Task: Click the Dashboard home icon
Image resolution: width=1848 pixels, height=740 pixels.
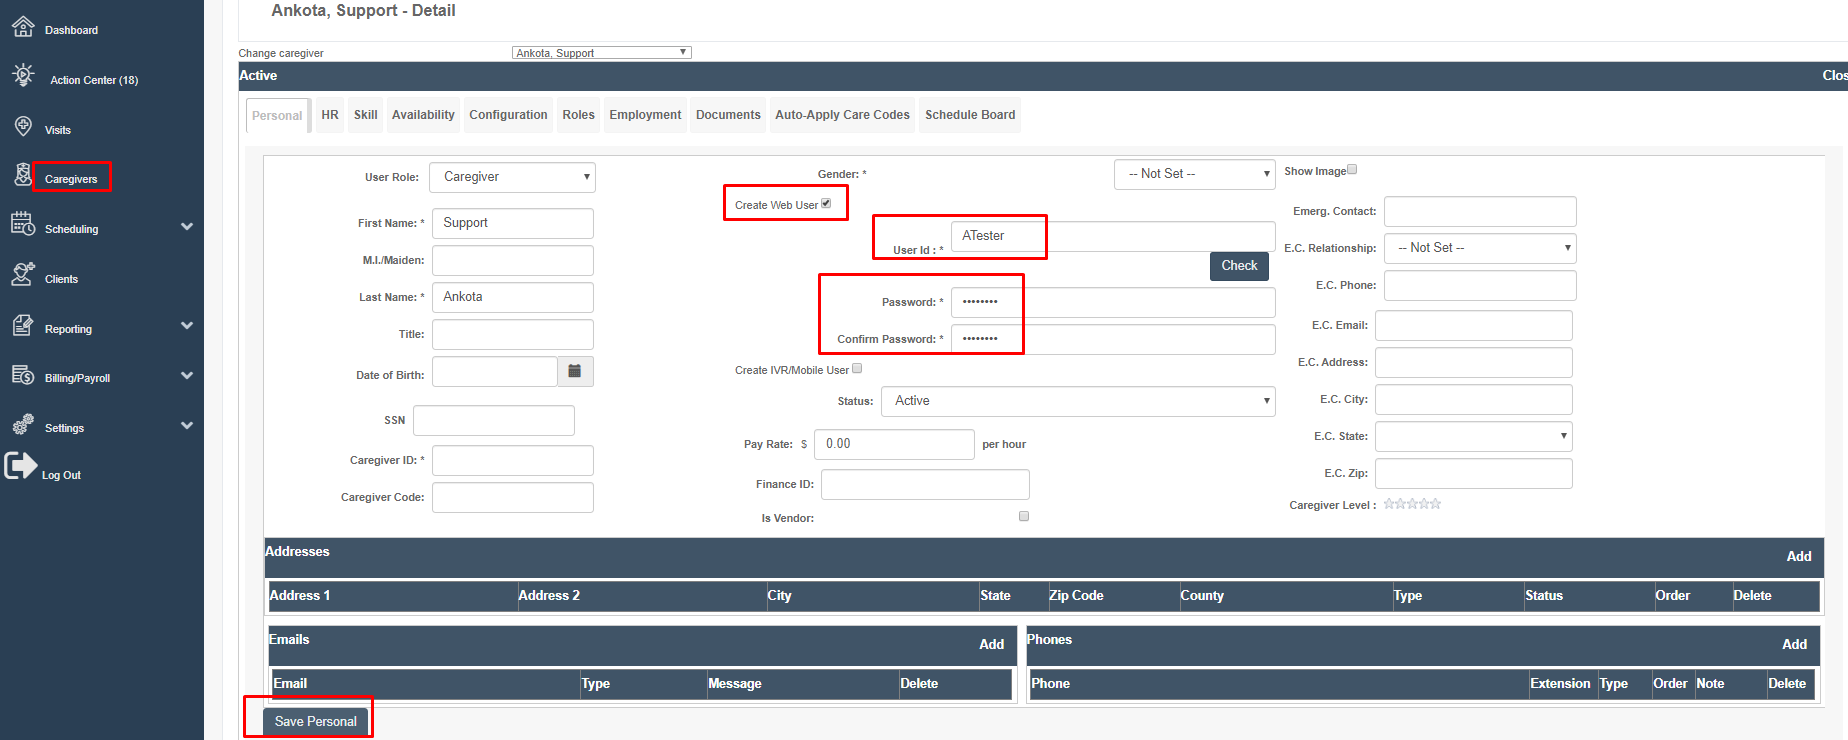Action: [23, 27]
